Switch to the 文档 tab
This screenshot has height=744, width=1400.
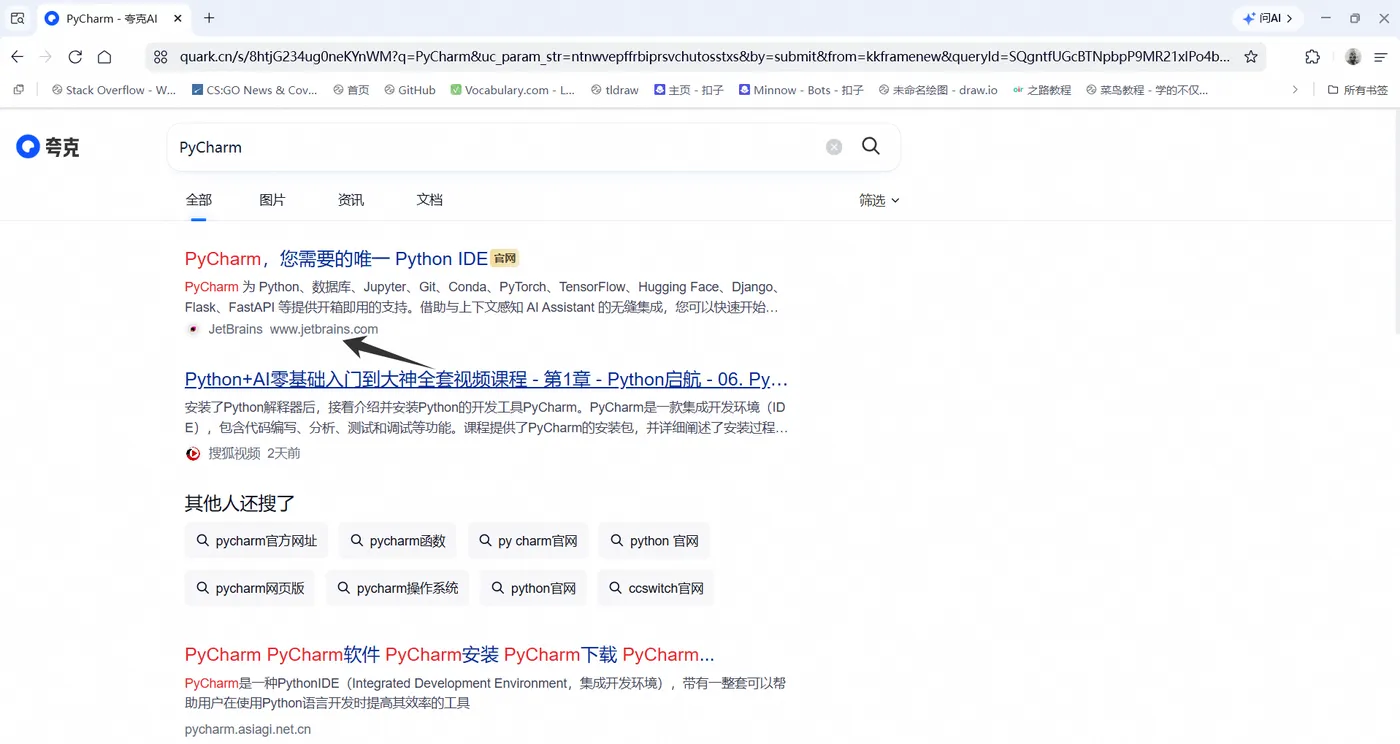coord(429,200)
